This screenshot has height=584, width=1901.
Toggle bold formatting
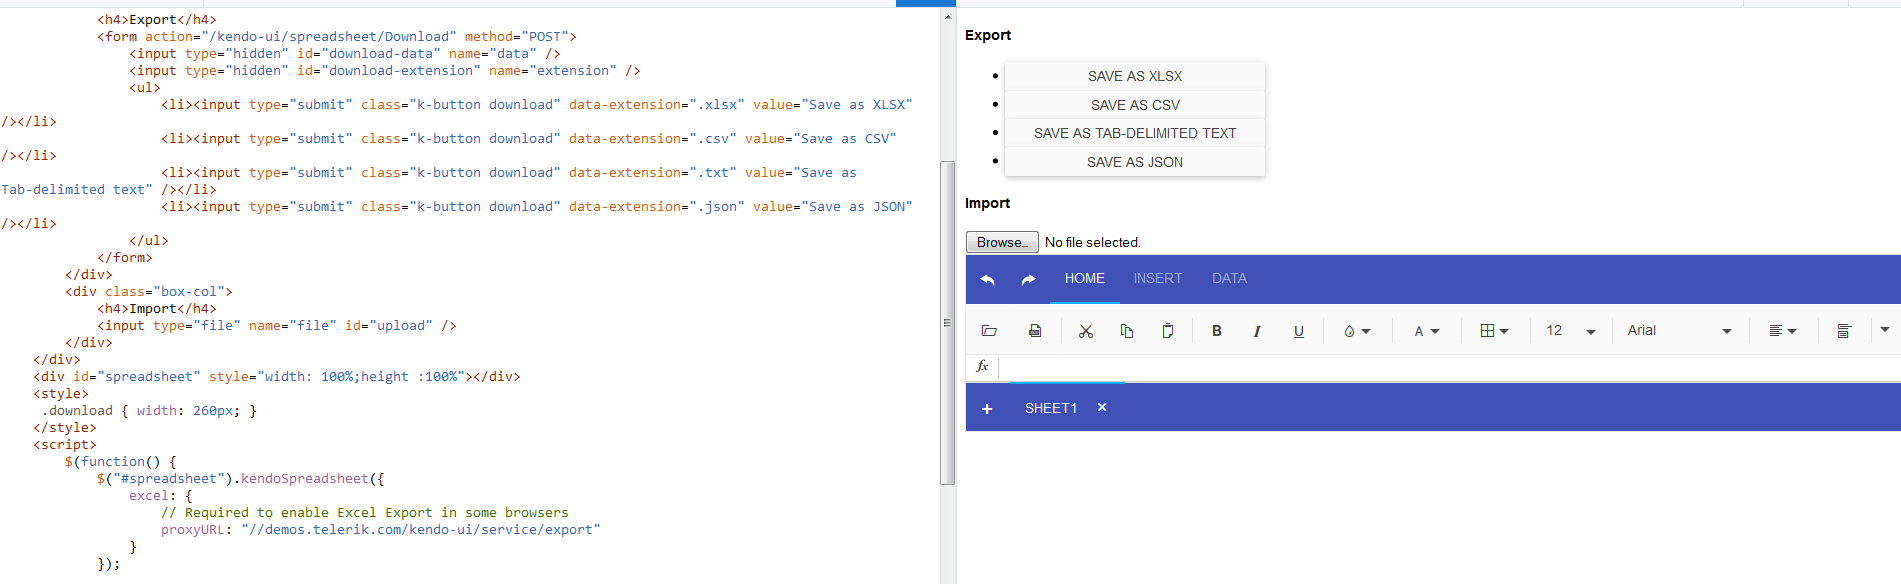[1217, 331]
